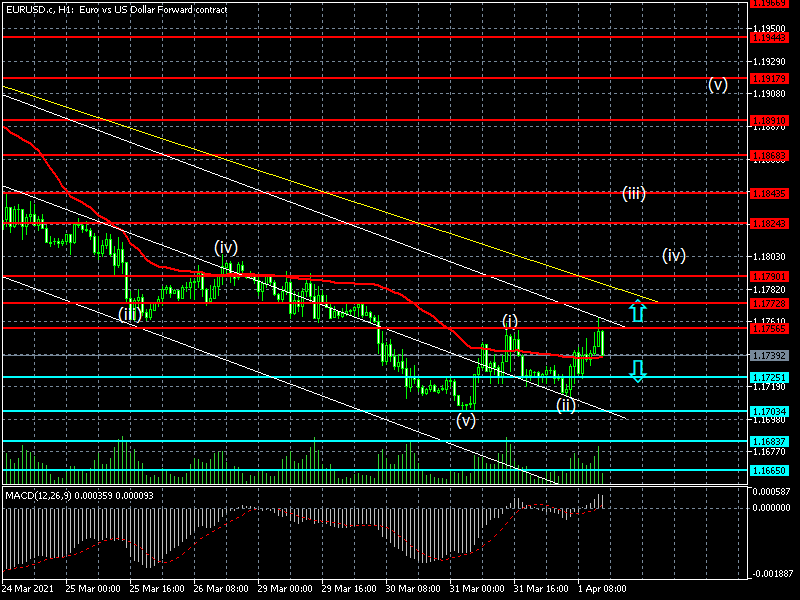Select the red 1.19179 price level label

769,79
